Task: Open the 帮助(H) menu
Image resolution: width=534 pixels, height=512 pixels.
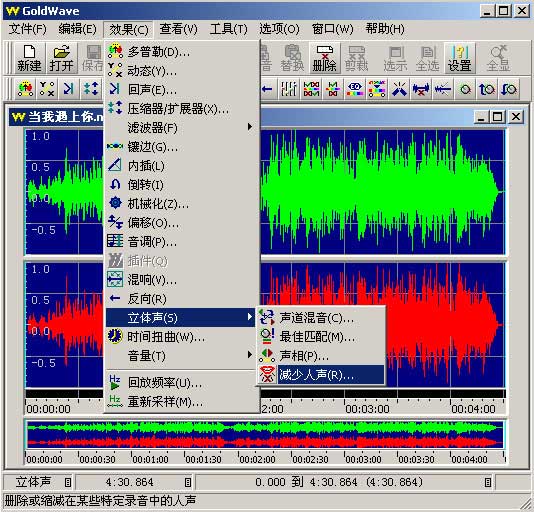Action: click(x=385, y=29)
